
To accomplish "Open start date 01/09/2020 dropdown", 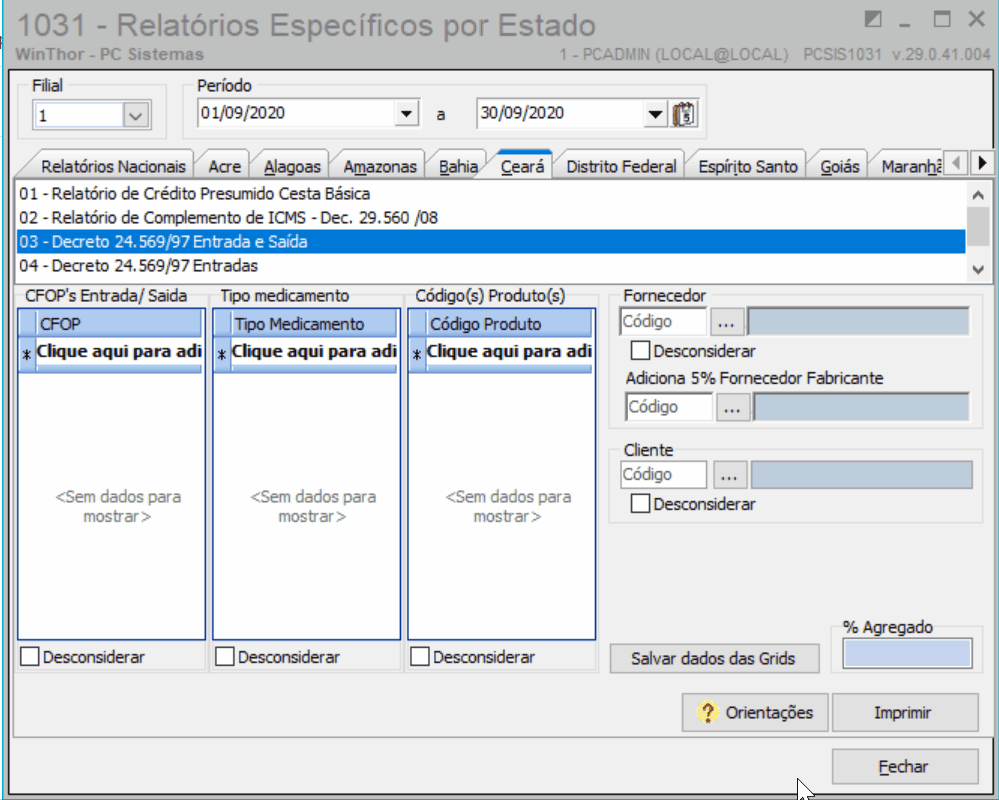I will point(406,114).
